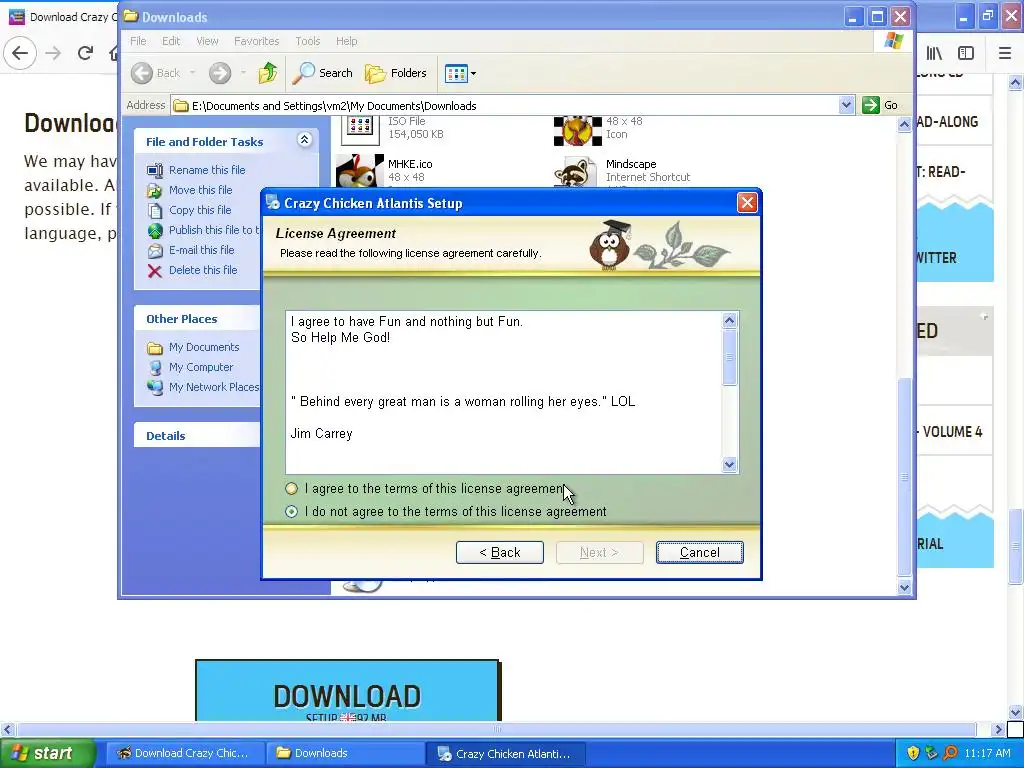Click the 11:17 AM system clock
The height and width of the screenshot is (768, 1024).
(987, 753)
